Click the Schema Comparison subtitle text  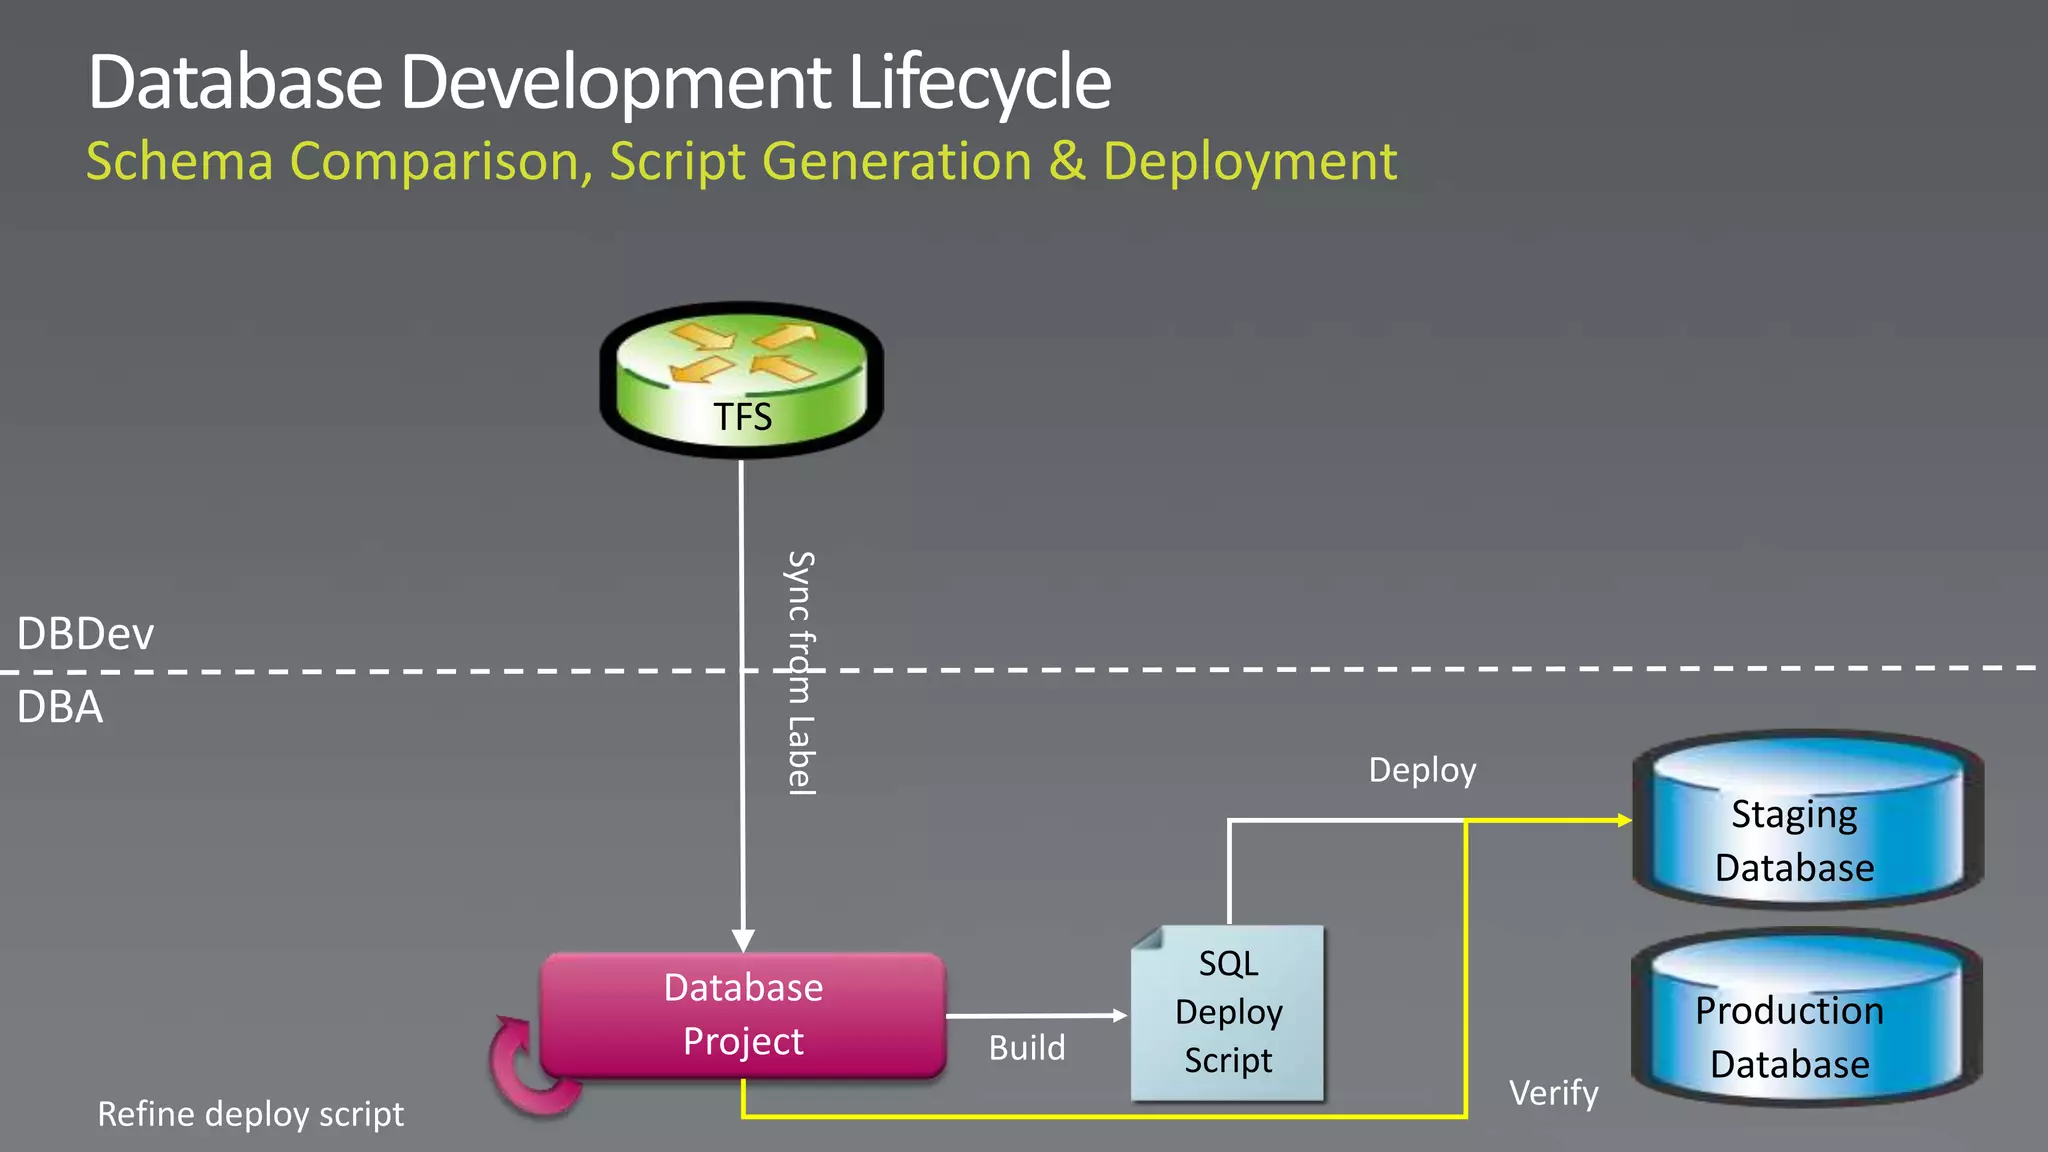tap(741, 161)
